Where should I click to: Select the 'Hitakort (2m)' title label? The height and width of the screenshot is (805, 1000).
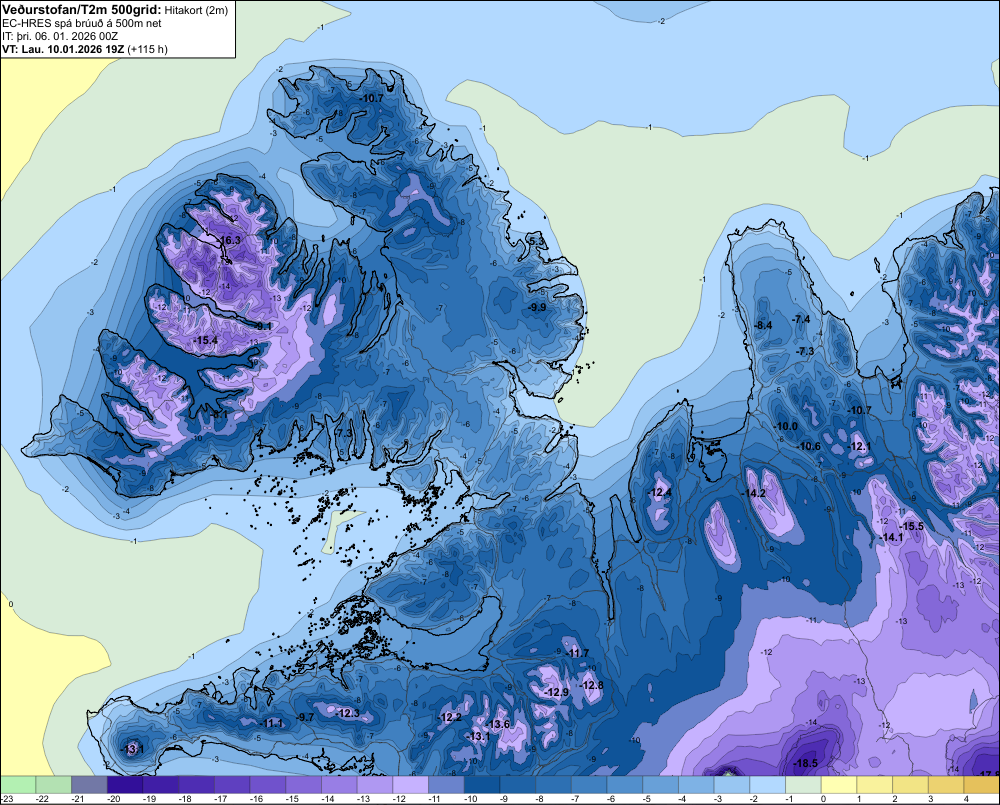[x=196, y=10]
